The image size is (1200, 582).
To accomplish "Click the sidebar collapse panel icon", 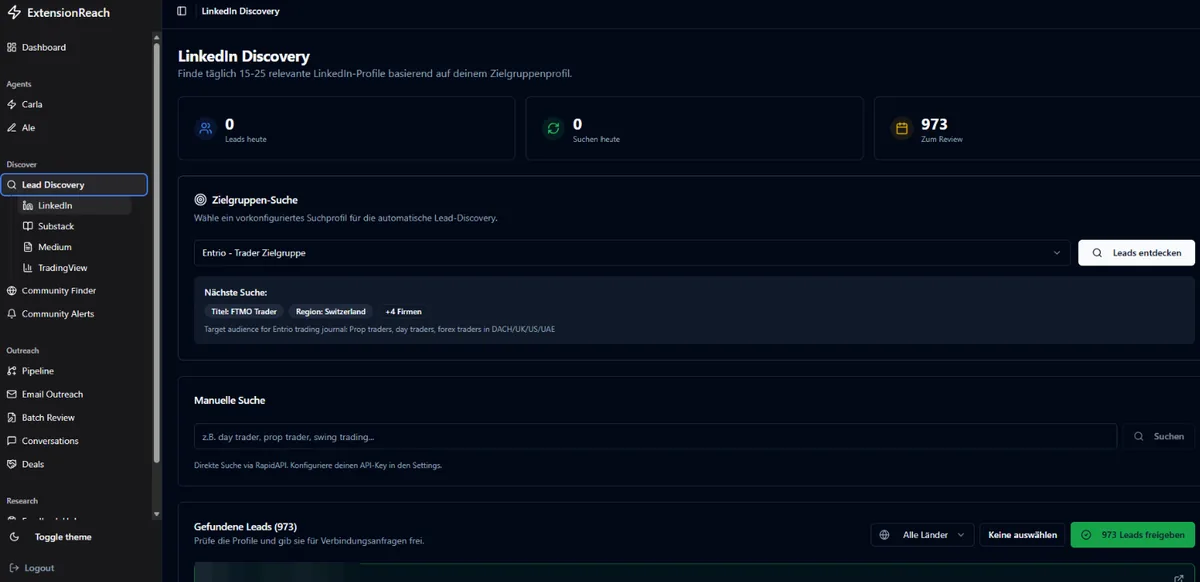I will click(x=181, y=11).
